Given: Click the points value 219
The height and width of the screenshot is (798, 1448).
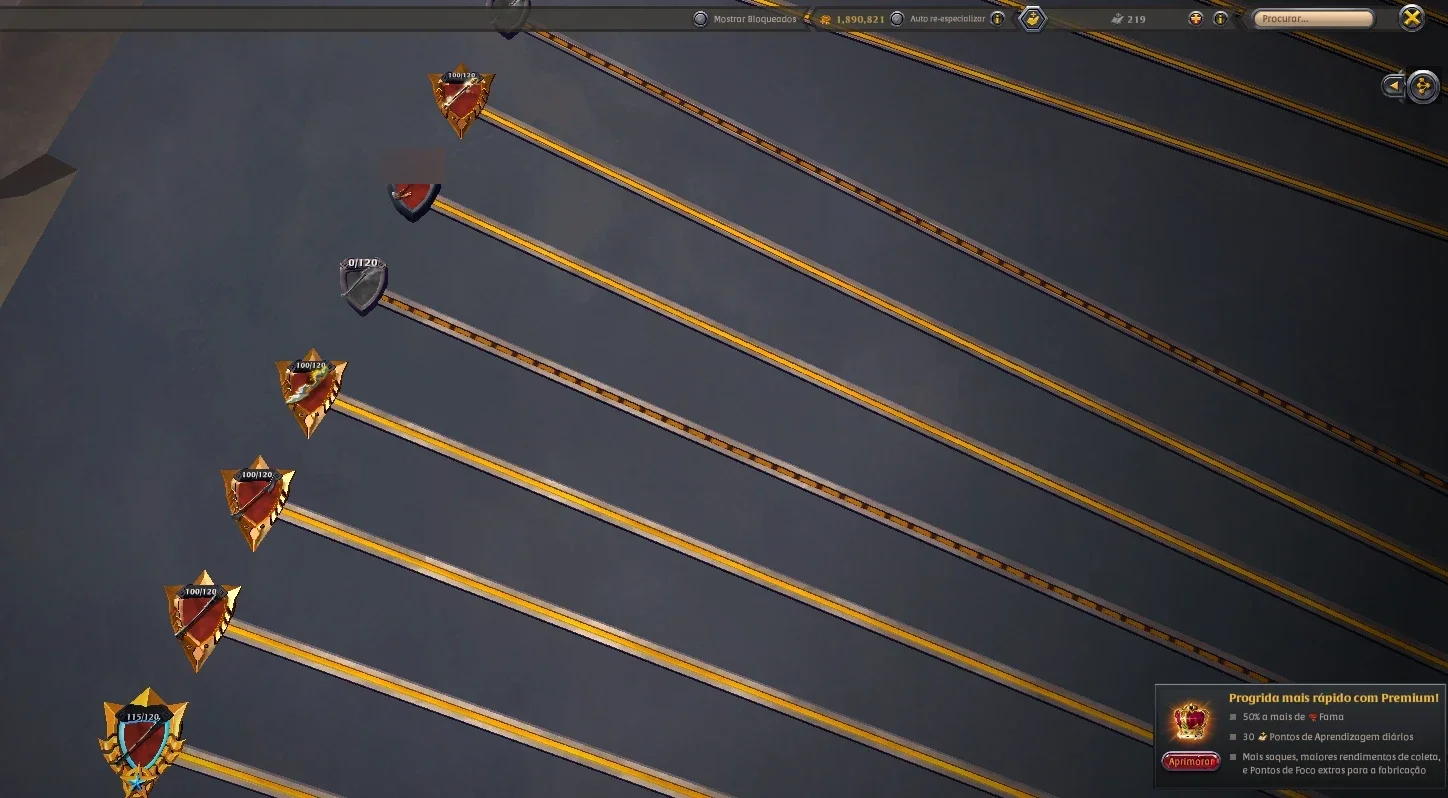Looking at the screenshot, I should [x=1136, y=19].
